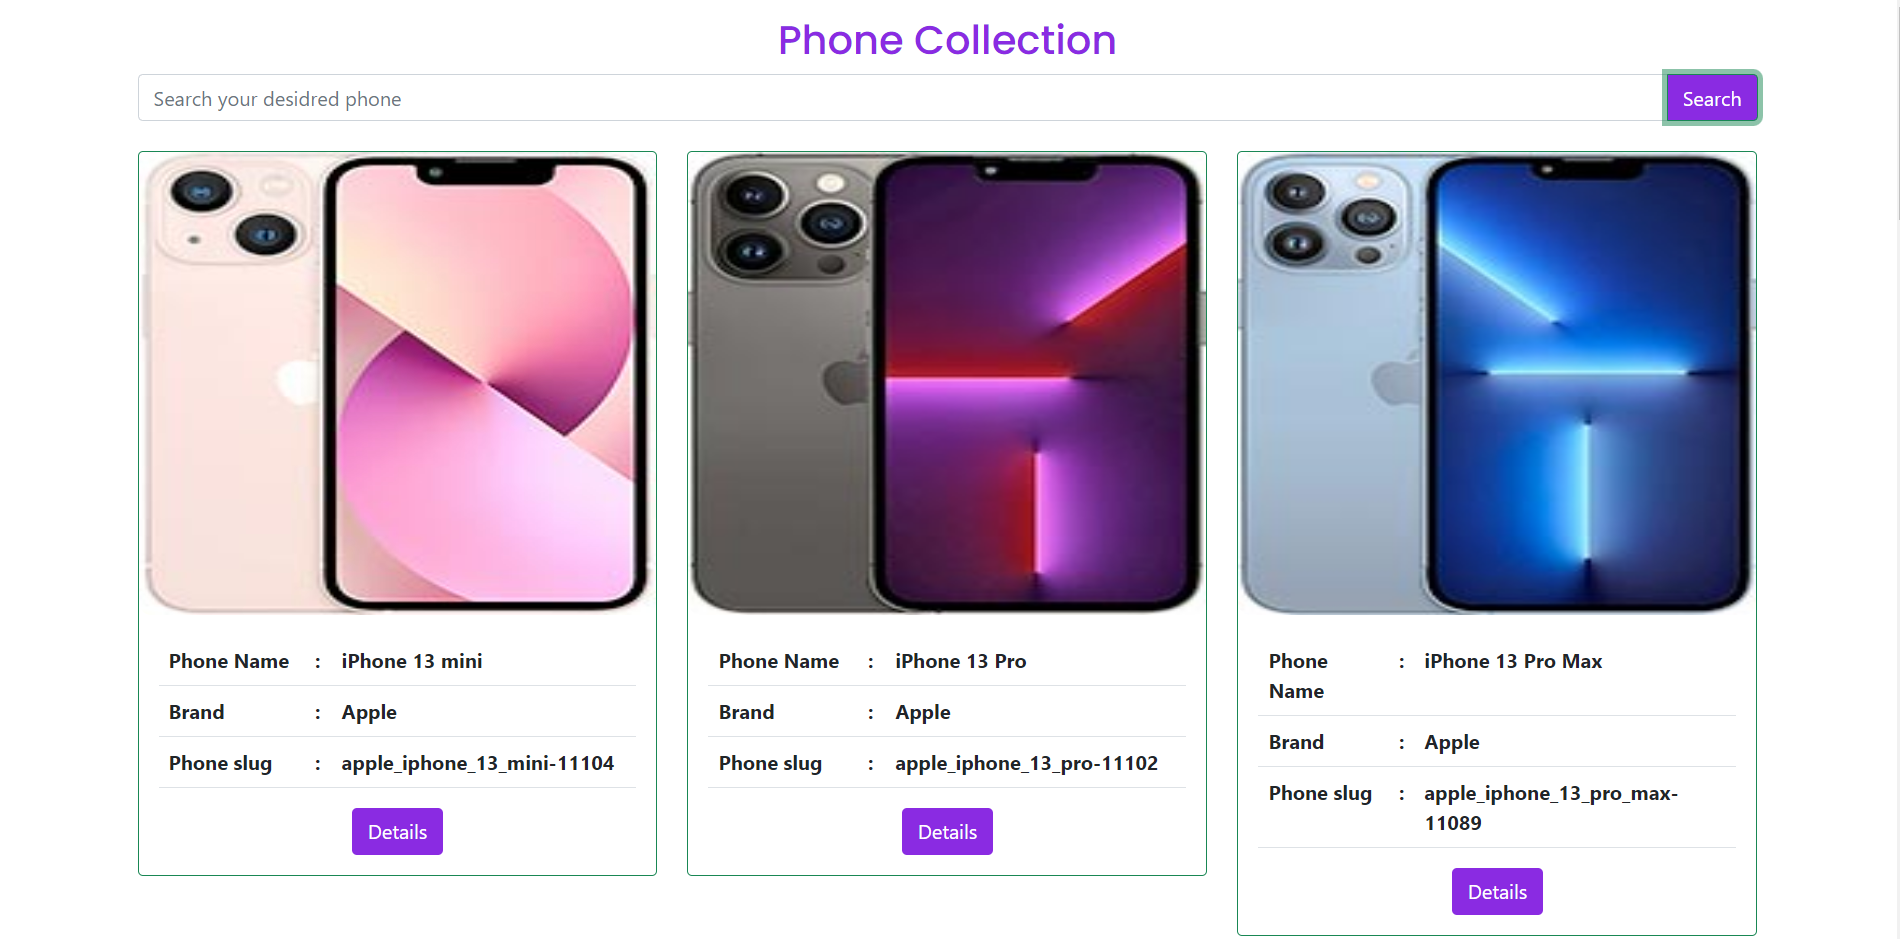Focus the 'Search your desired phone' field
Image resolution: width=1900 pixels, height=939 pixels.
(900, 98)
